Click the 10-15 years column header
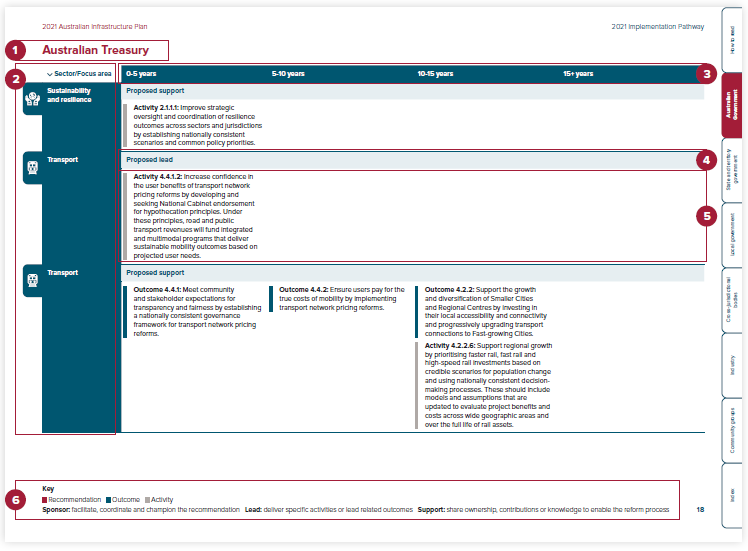Image resolution: width=748 pixels, height=551 pixels. coord(435,74)
